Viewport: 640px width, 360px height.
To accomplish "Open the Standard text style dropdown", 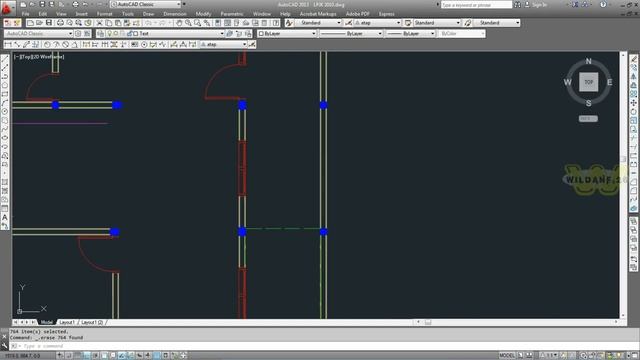I will pyautogui.click(x=318, y=23).
